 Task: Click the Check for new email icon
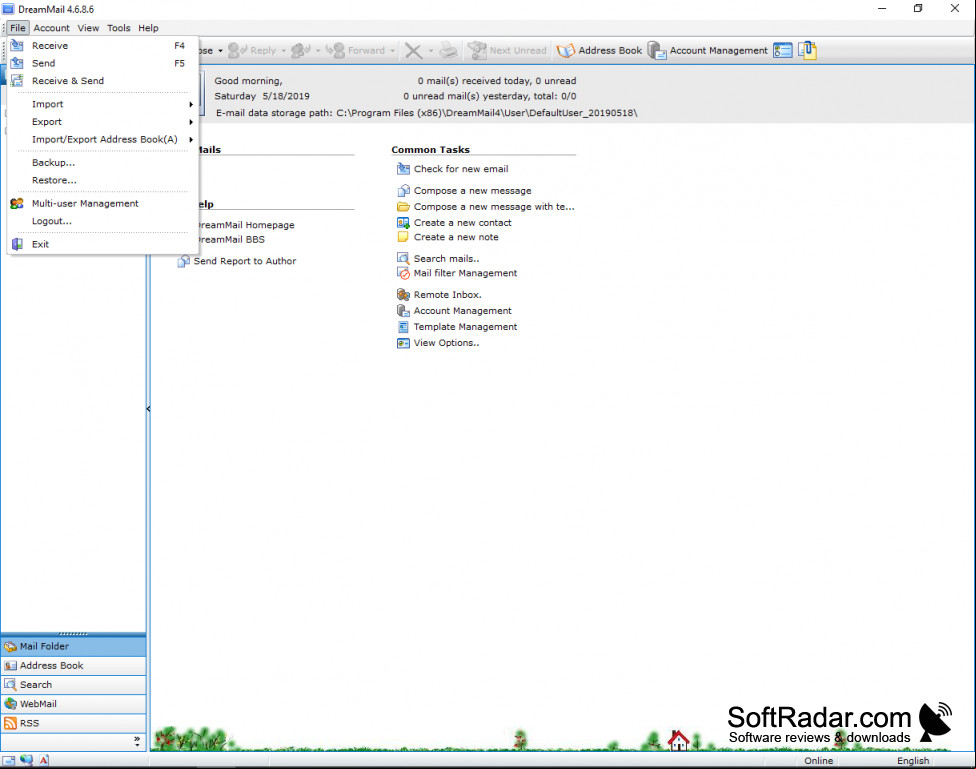point(403,169)
